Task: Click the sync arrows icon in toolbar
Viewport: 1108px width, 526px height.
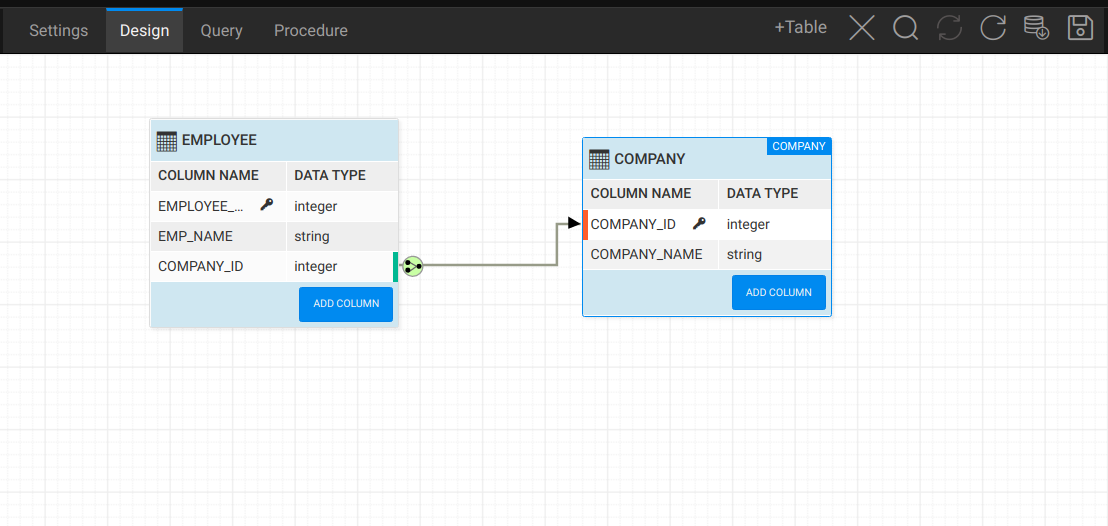Action: click(x=949, y=28)
